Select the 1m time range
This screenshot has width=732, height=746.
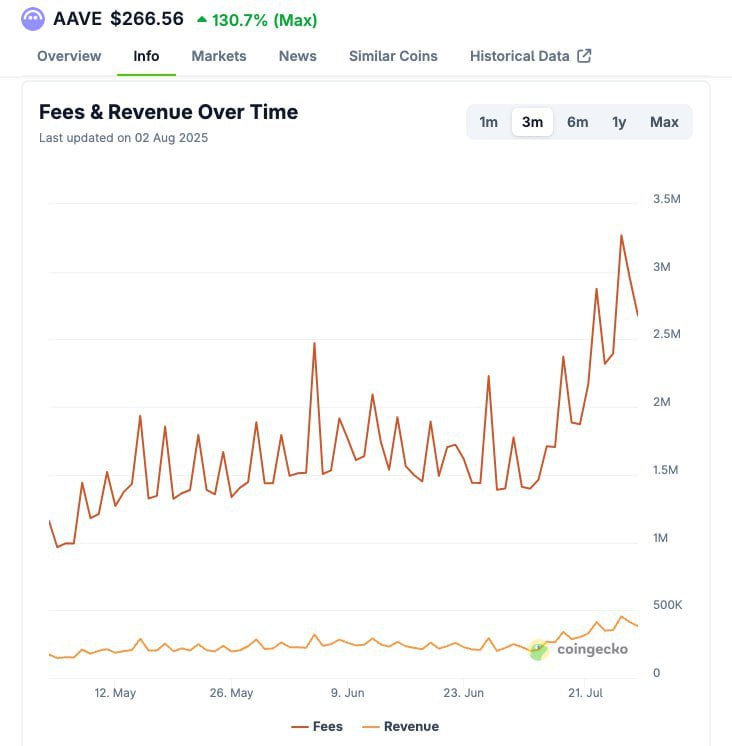pyautogui.click(x=488, y=122)
